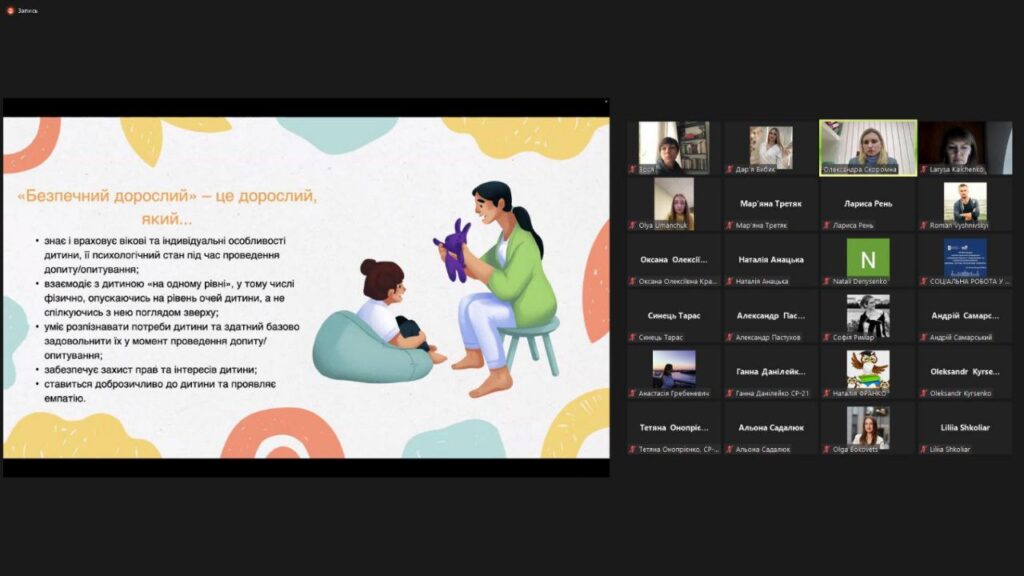
Task: Open Софія Римар's black-and-white photo tile
Action: click(868, 313)
